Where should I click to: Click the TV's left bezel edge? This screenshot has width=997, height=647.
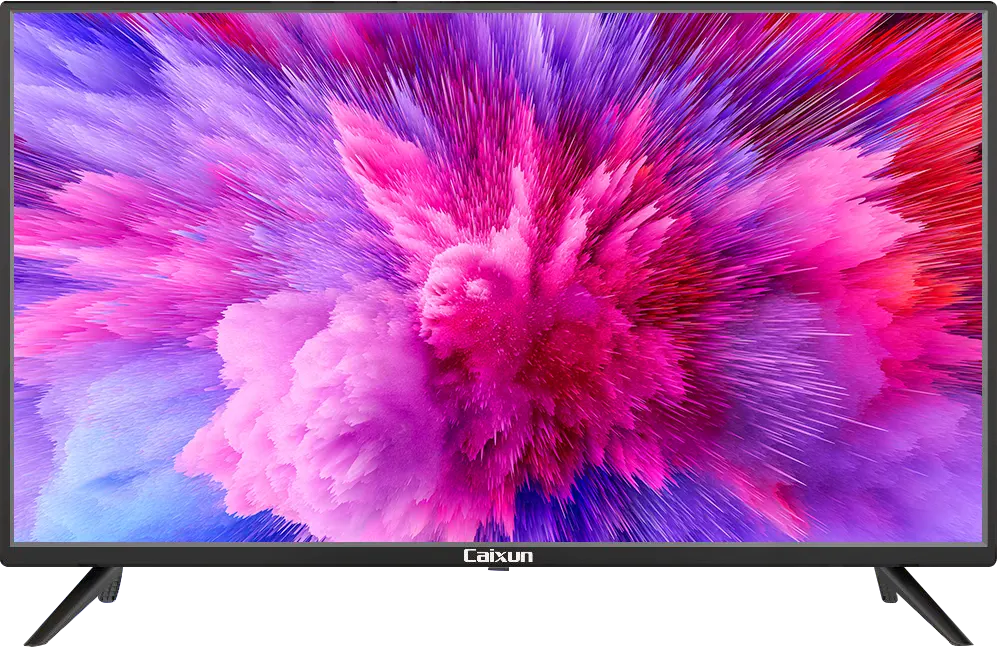(7, 280)
